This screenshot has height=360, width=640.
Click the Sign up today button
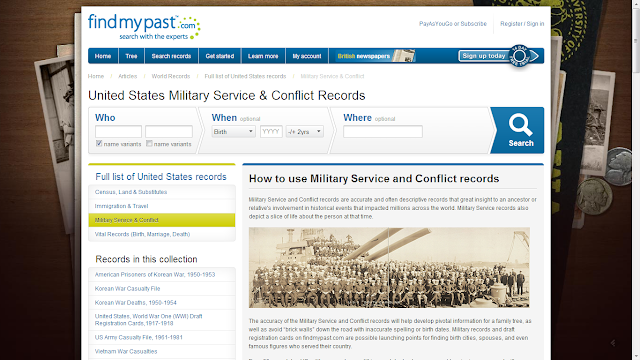point(484,56)
